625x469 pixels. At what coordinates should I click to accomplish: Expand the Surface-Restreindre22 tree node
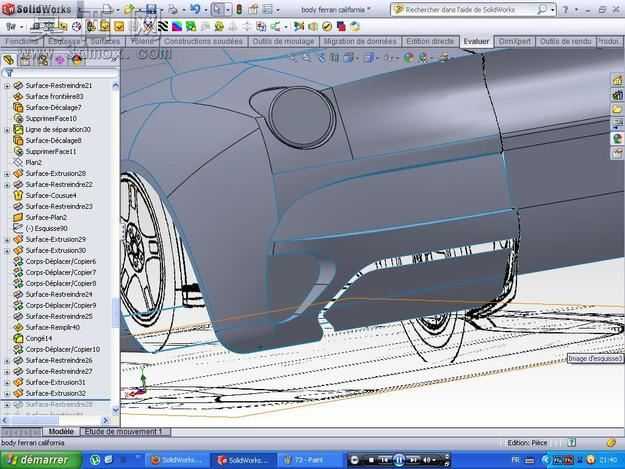[x=7, y=184]
